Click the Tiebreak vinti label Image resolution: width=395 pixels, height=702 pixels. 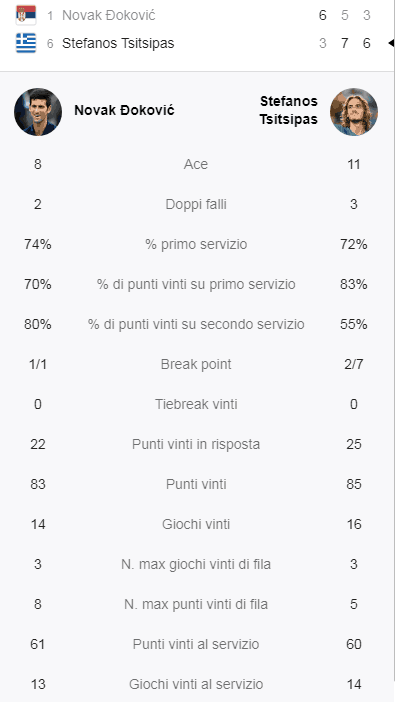196,404
